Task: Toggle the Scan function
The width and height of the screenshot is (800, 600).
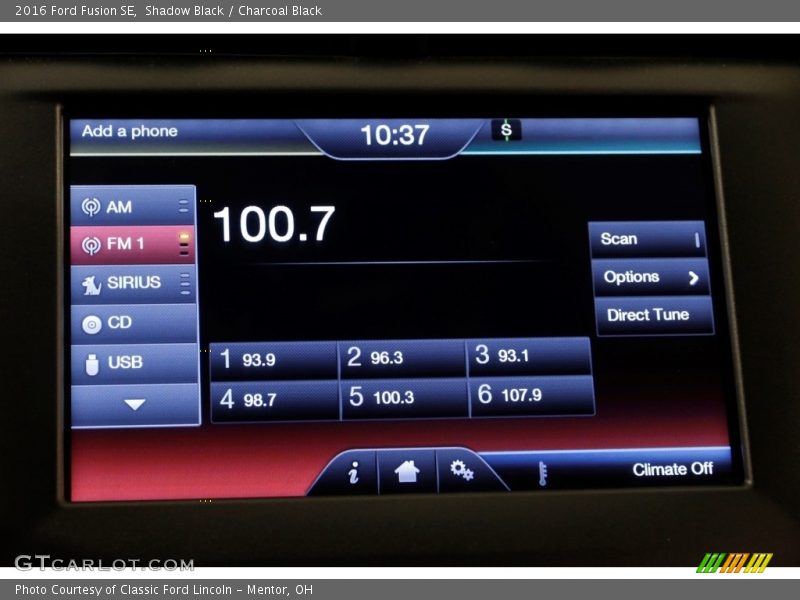Action: tap(647, 239)
